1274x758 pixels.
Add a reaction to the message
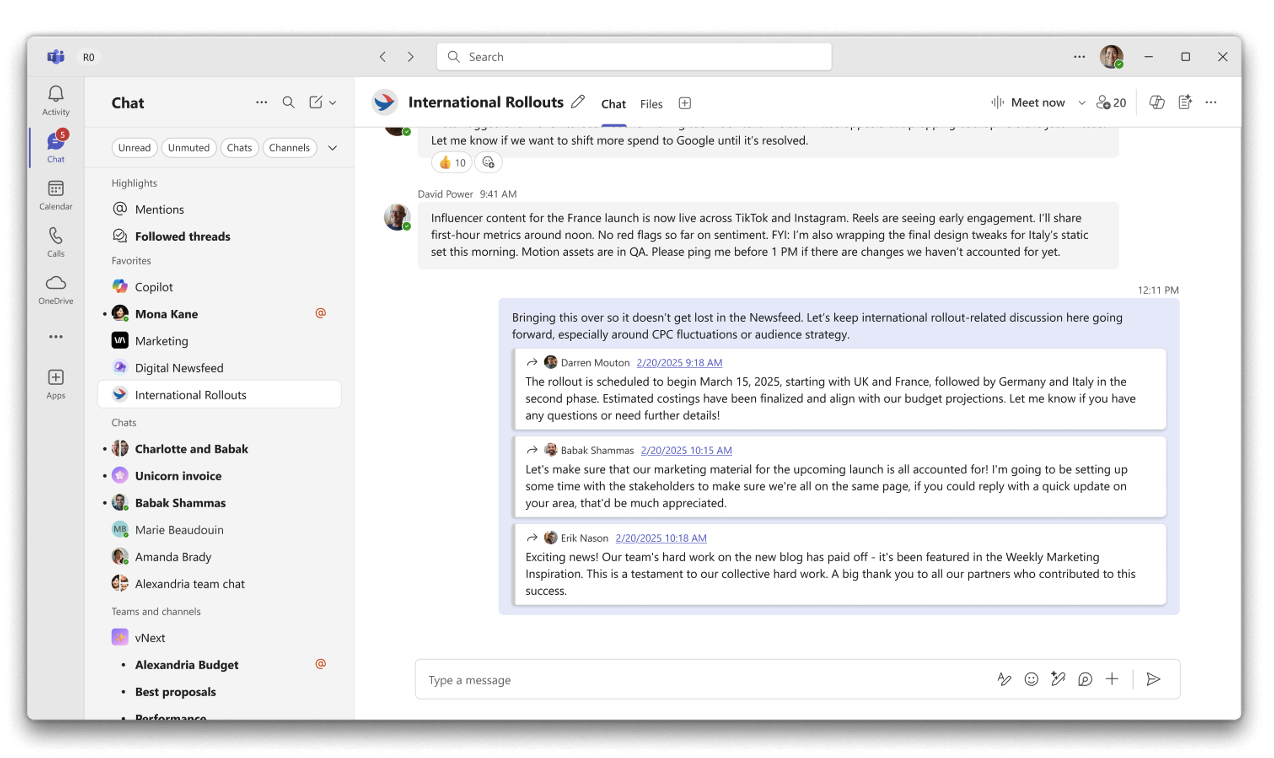click(488, 162)
